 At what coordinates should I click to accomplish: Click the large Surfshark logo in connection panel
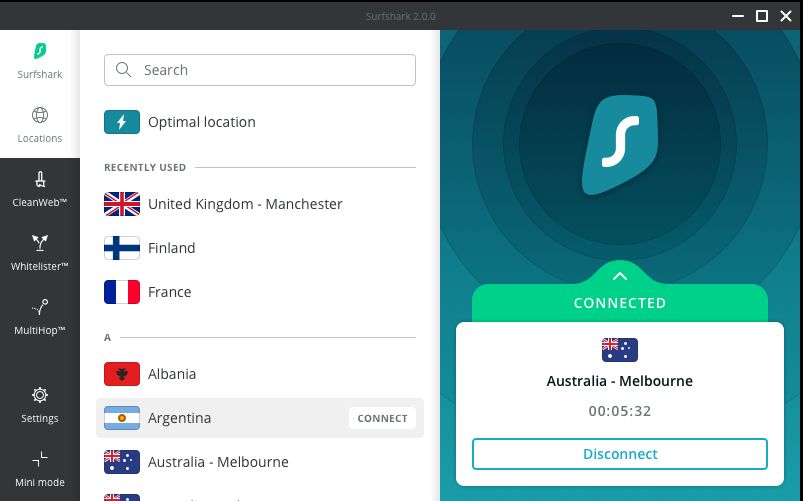[x=620, y=145]
